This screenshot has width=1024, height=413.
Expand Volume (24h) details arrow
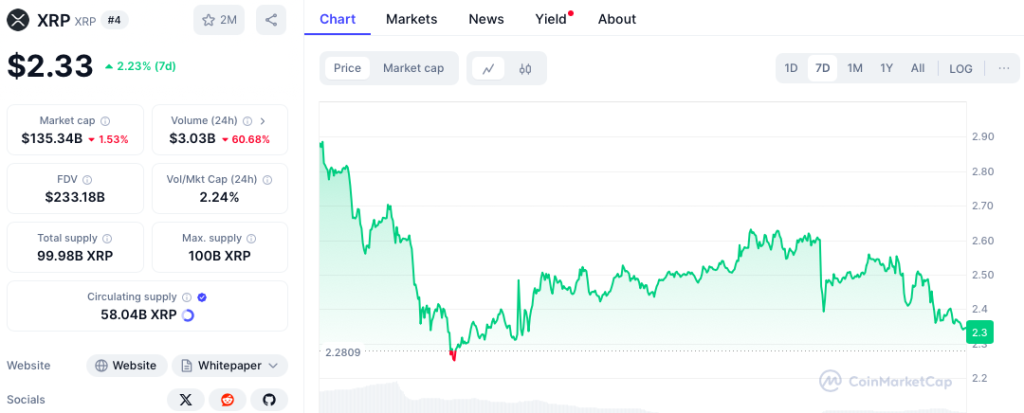click(263, 121)
